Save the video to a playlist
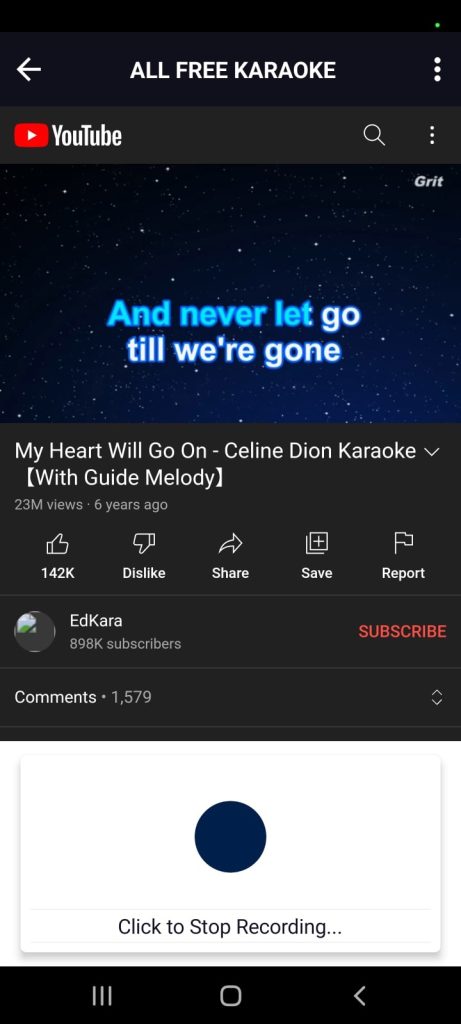461x1024 pixels. (x=317, y=543)
